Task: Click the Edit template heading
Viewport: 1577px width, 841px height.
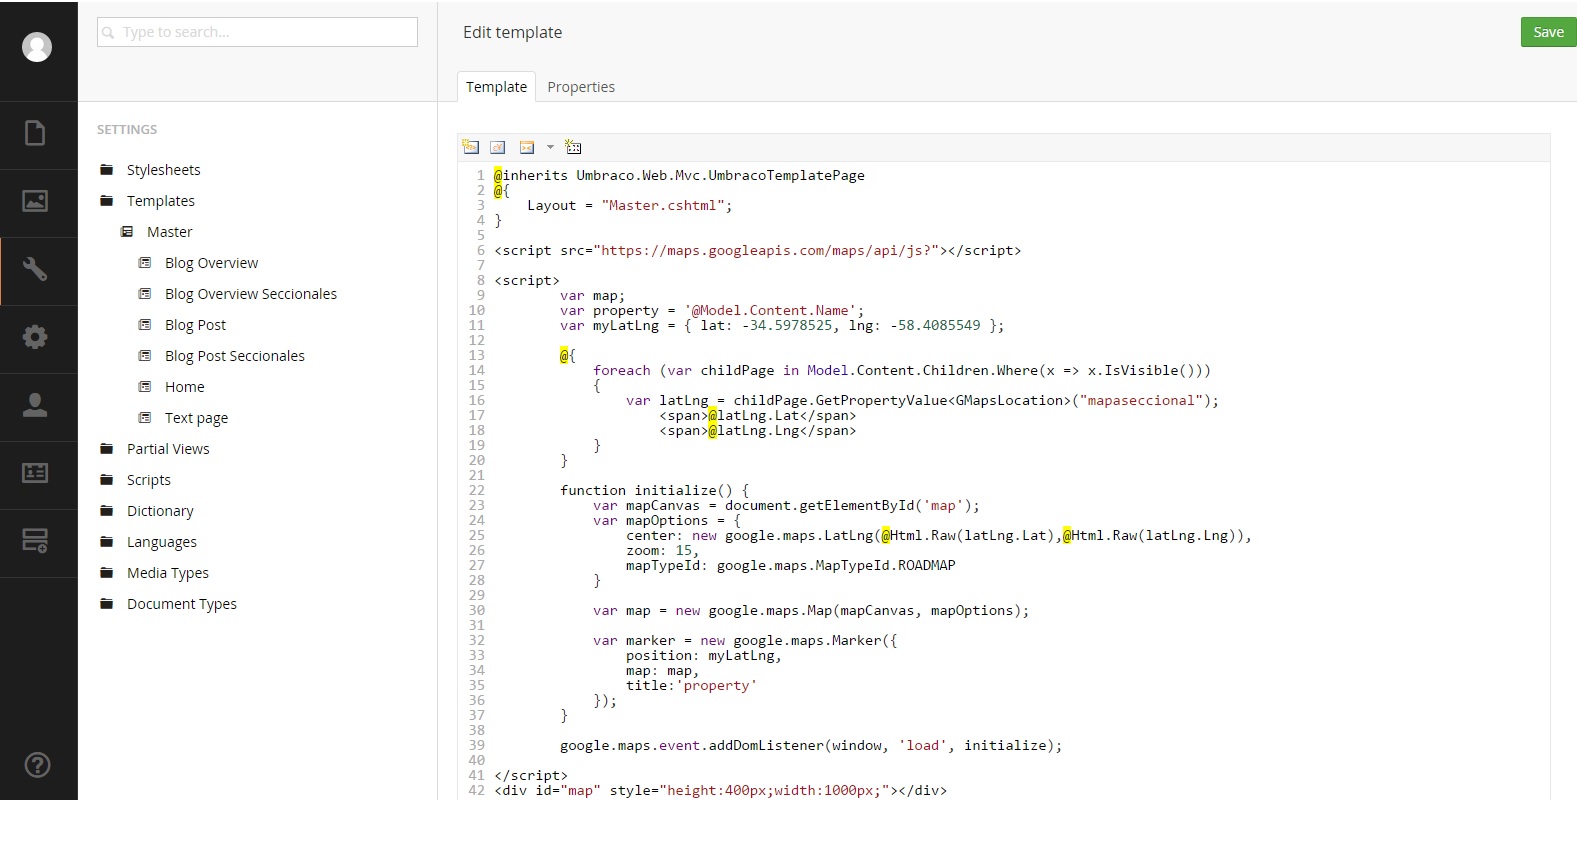Action: point(512,32)
